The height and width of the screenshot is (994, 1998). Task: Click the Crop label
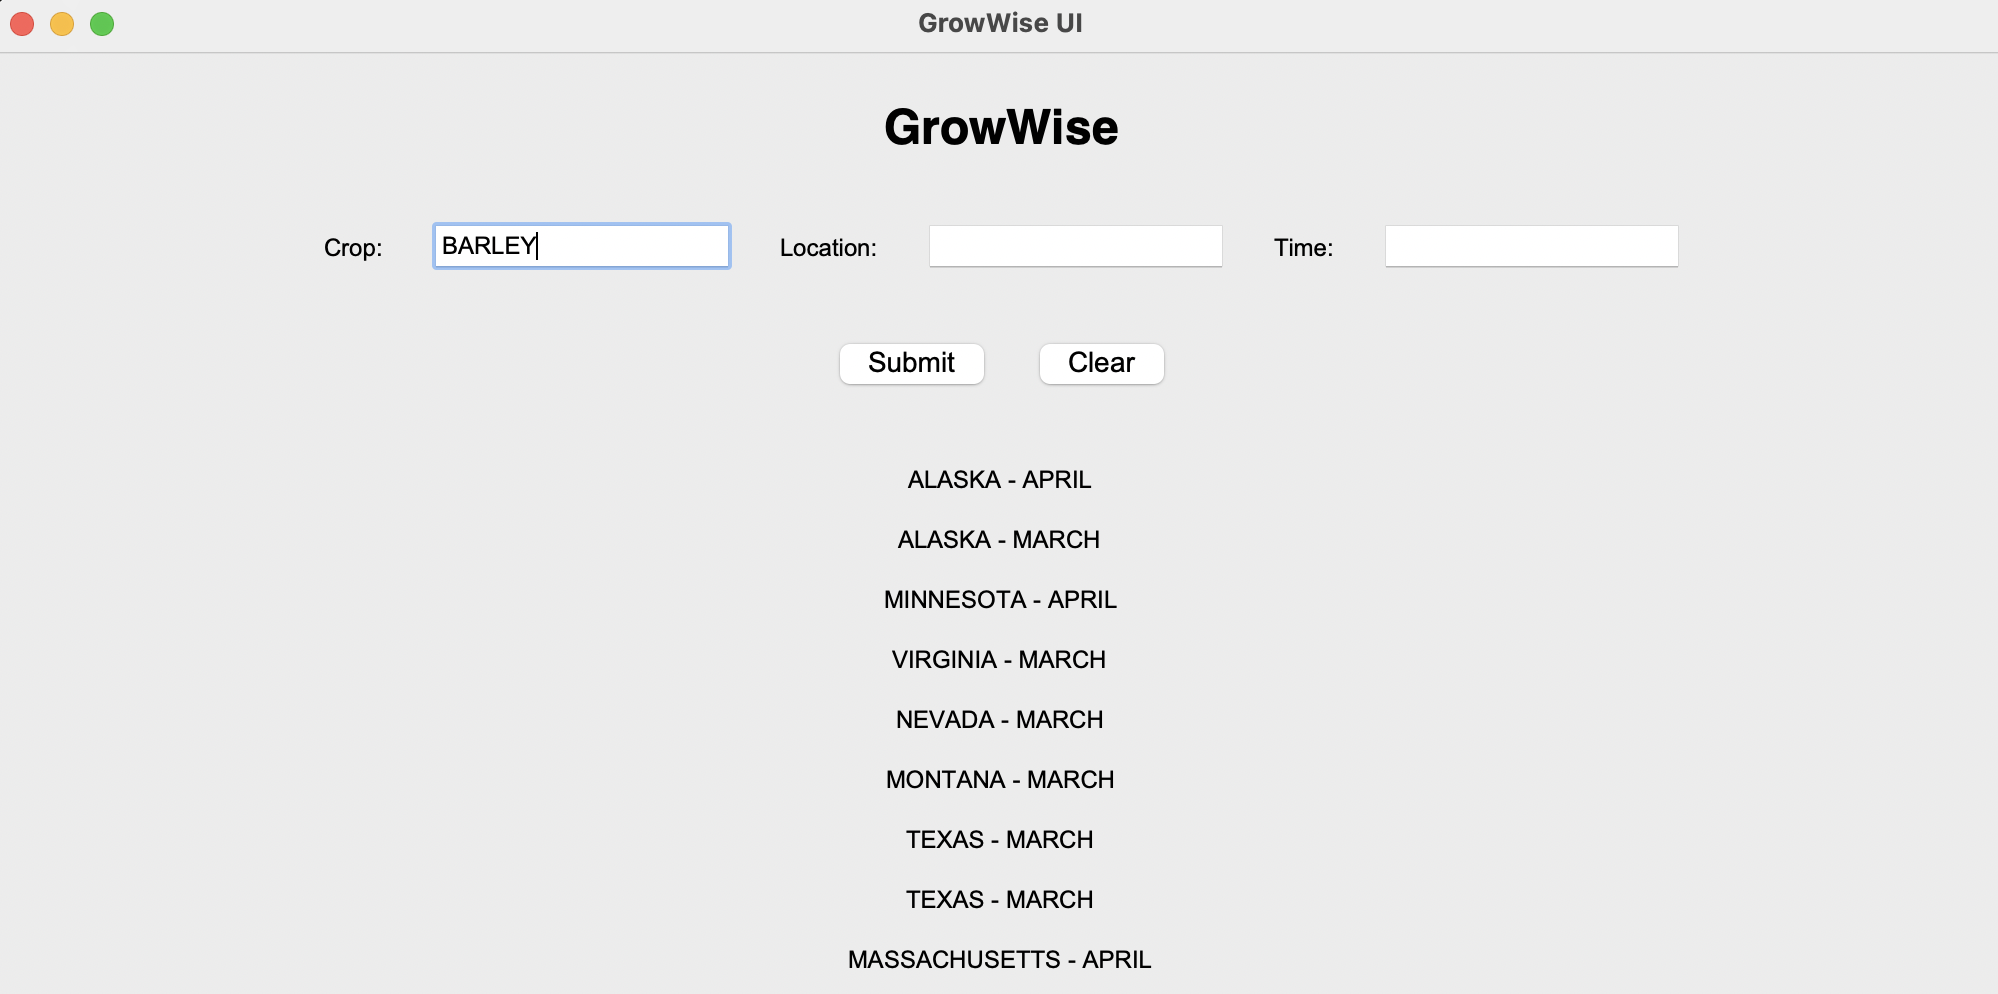pyautogui.click(x=354, y=247)
